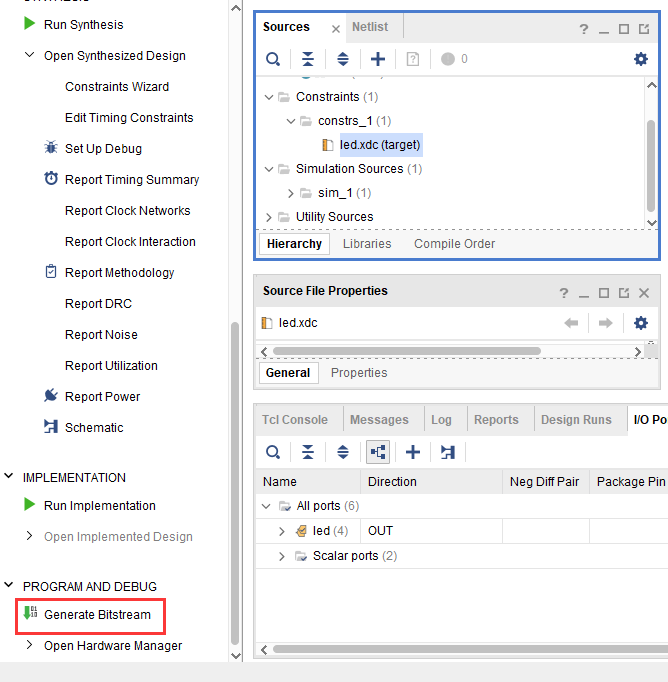Image resolution: width=668 pixels, height=682 pixels.
Task: Collapse the IMPLEMENTATION section
Action: (8, 476)
